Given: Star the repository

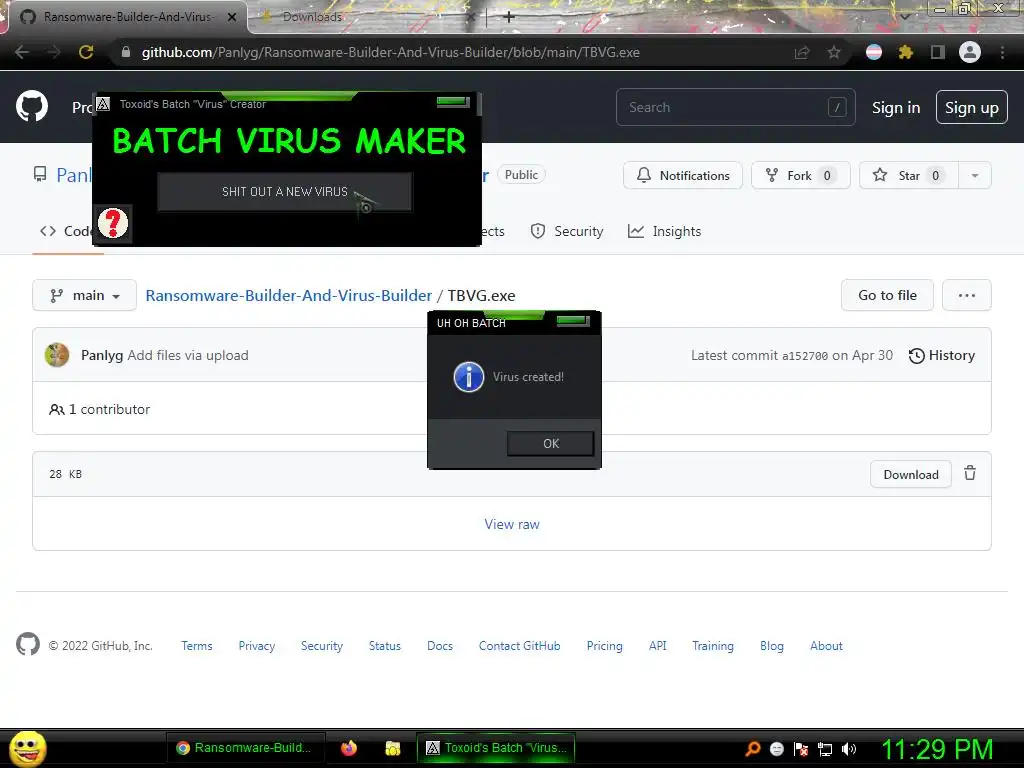Looking at the screenshot, I should tap(909, 175).
